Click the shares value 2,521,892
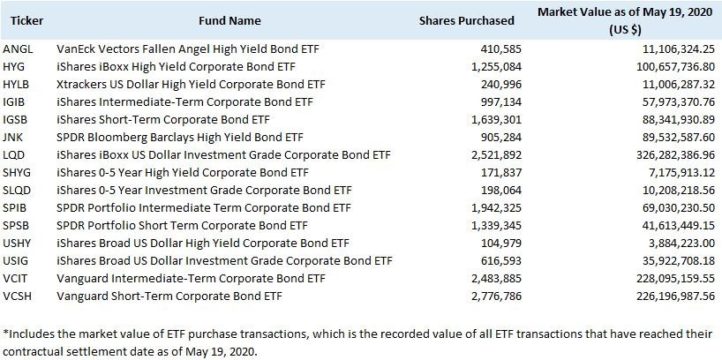The width and height of the screenshot is (722, 360). (496, 155)
